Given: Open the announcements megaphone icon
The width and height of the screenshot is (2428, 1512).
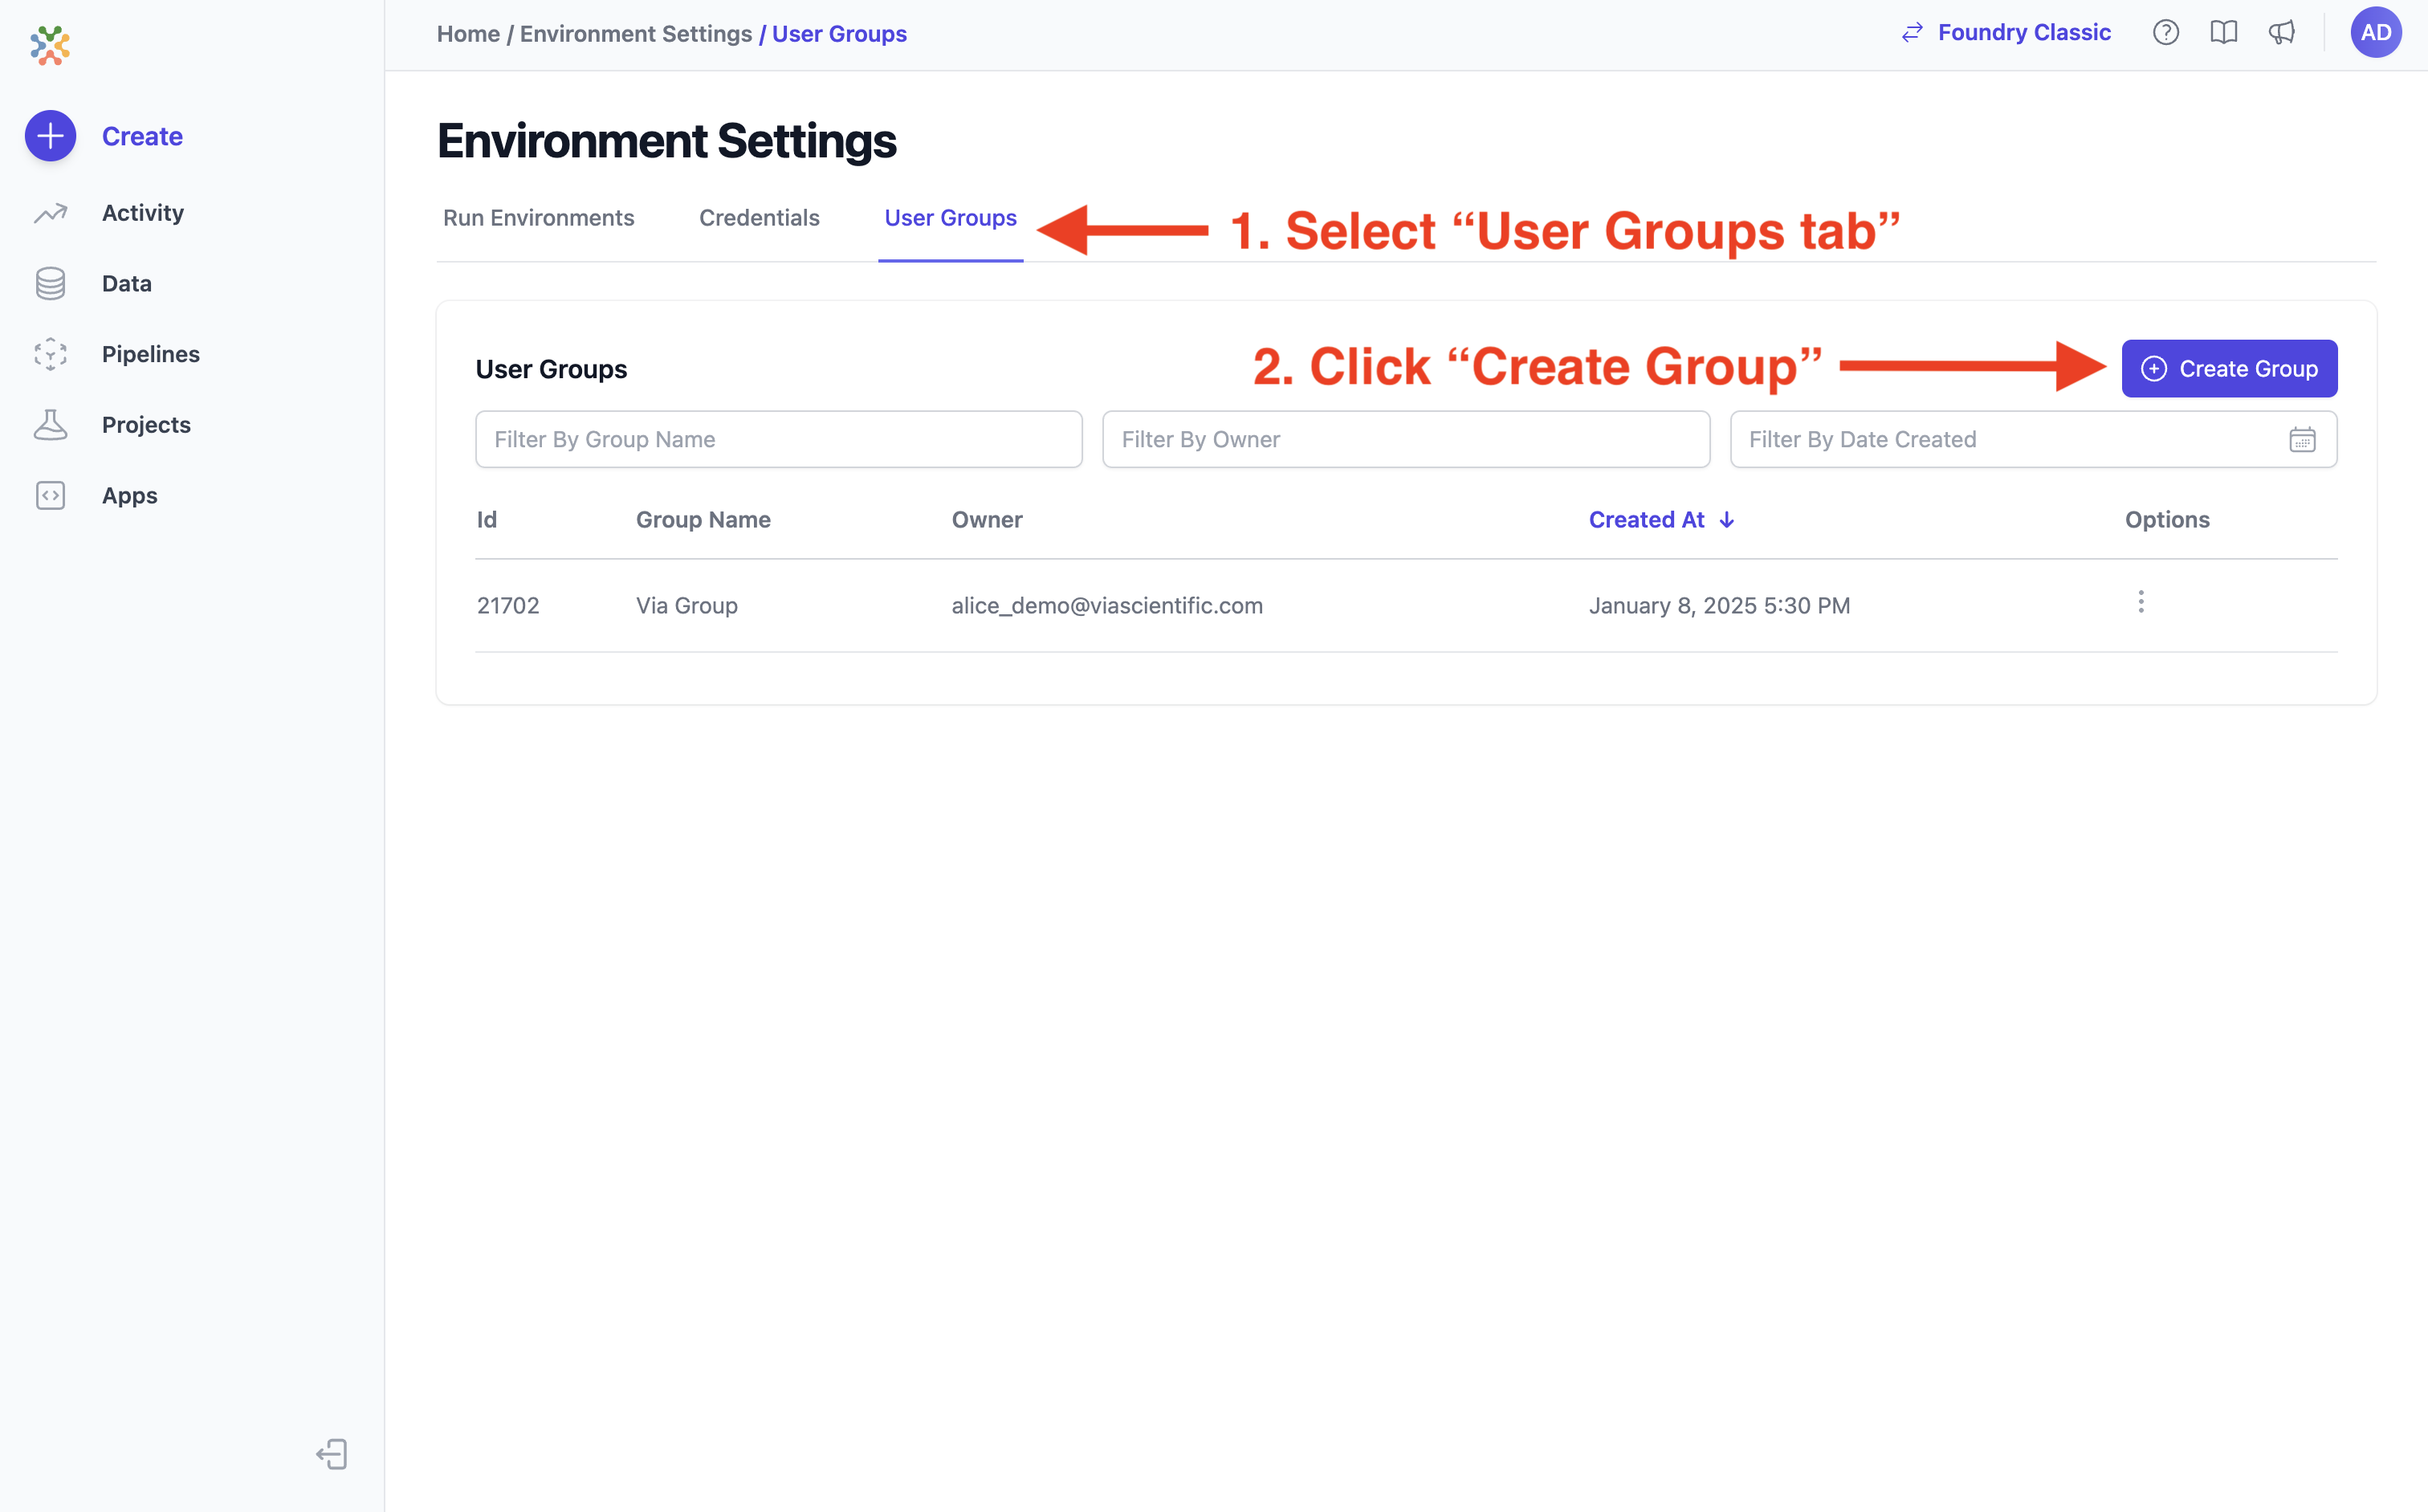Looking at the screenshot, I should 2283,32.
